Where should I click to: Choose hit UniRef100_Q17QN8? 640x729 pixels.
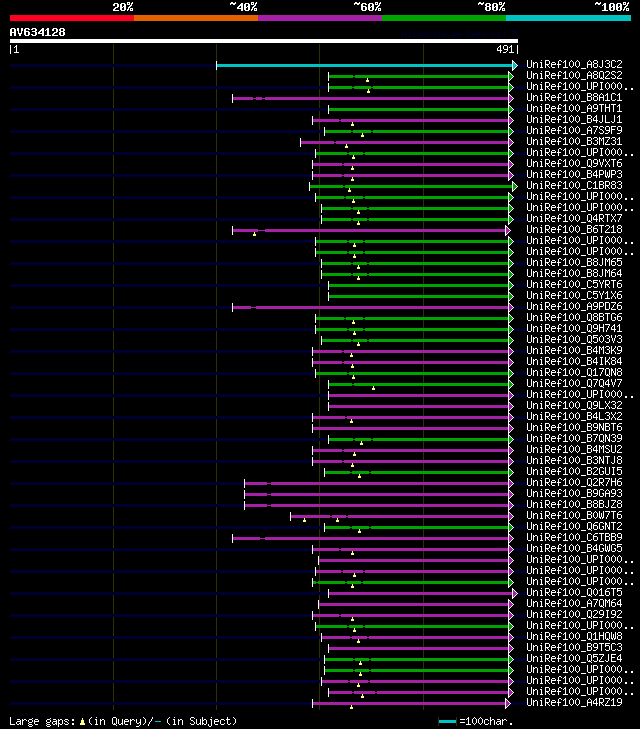574,372
